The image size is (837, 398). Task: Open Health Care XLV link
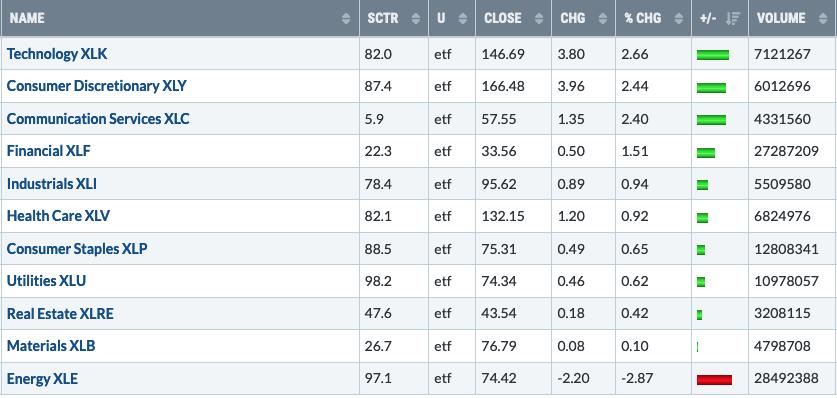click(58, 216)
